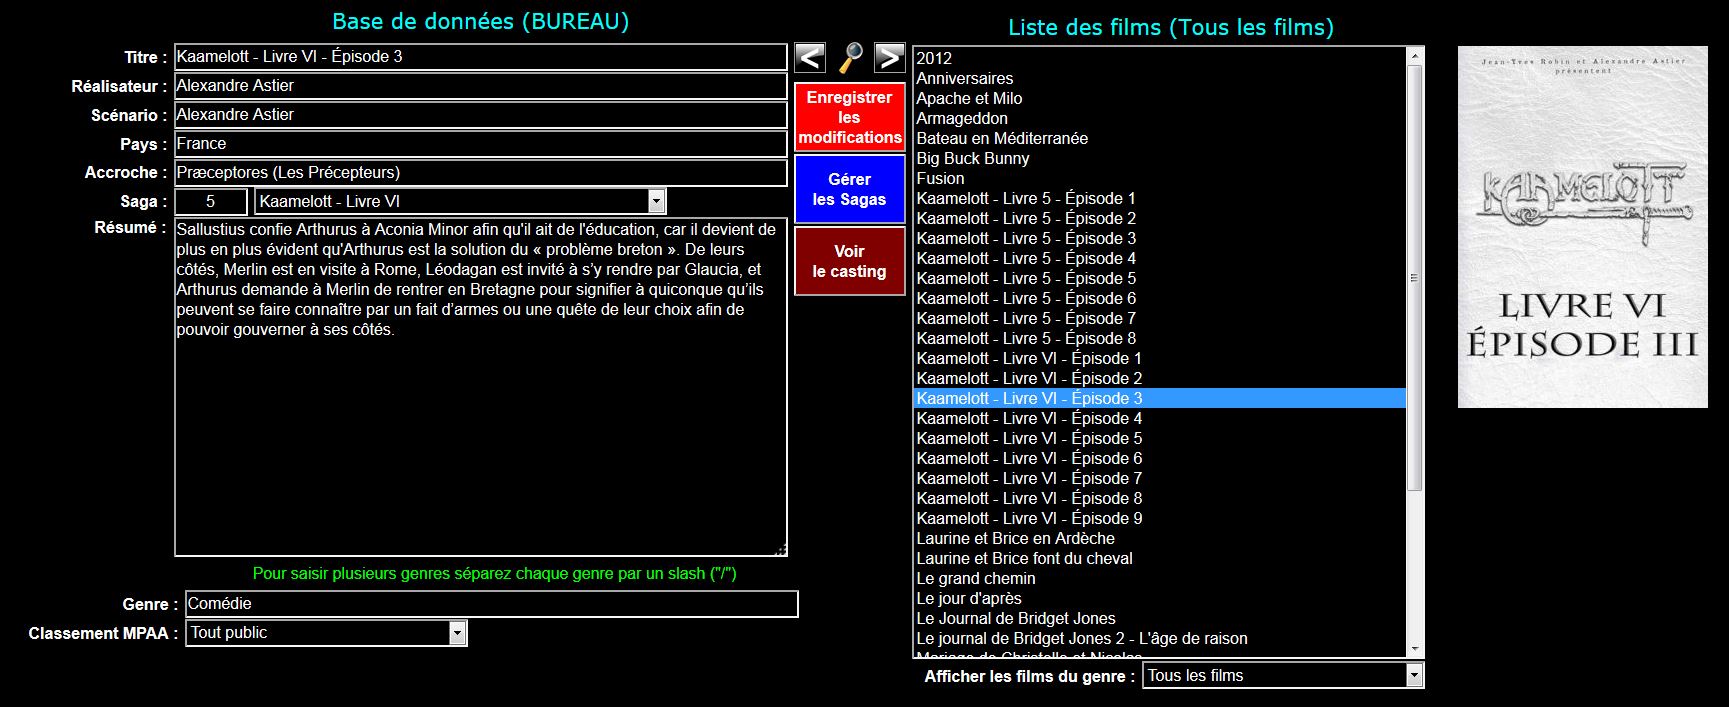
Task: Select Le grand chemin in the list
Action: coord(1160,578)
